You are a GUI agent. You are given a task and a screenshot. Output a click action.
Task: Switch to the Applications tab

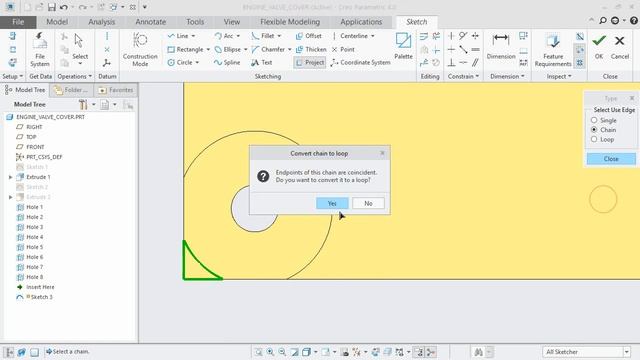pyautogui.click(x=361, y=22)
